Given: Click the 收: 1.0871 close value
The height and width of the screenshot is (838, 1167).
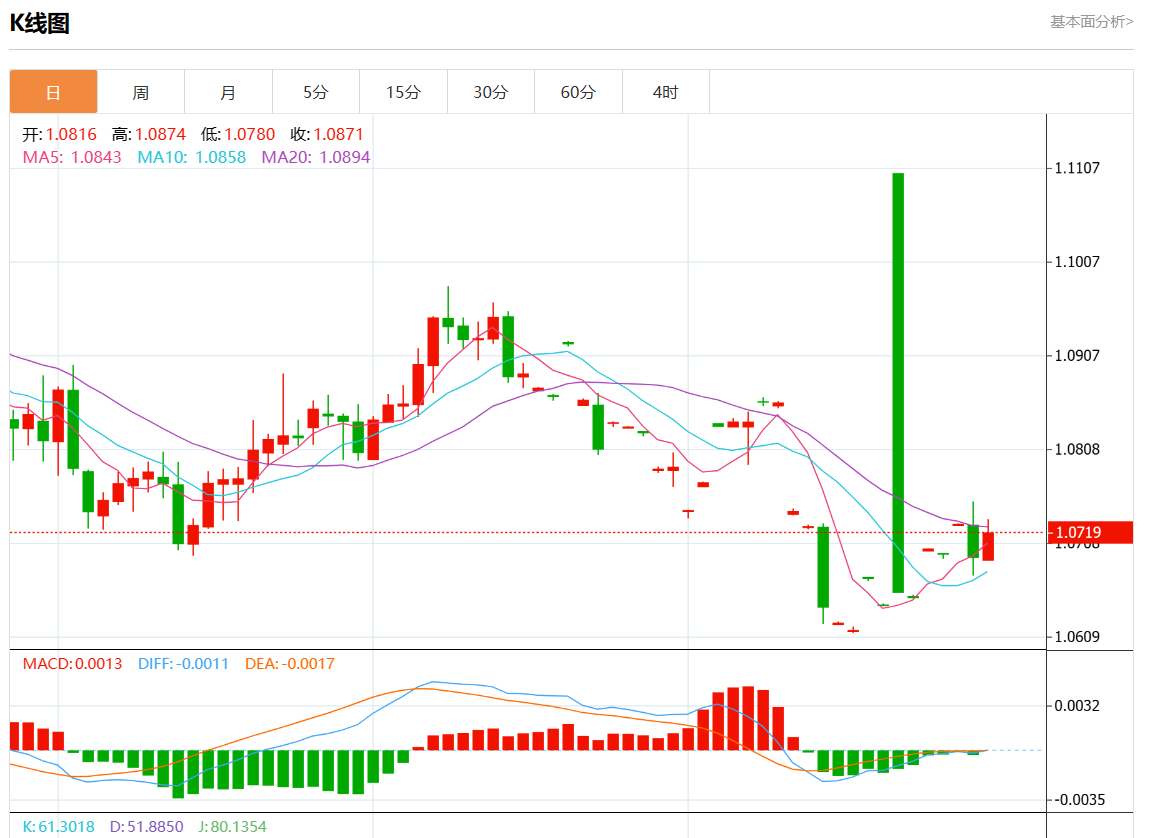Looking at the screenshot, I should click(327, 135).
